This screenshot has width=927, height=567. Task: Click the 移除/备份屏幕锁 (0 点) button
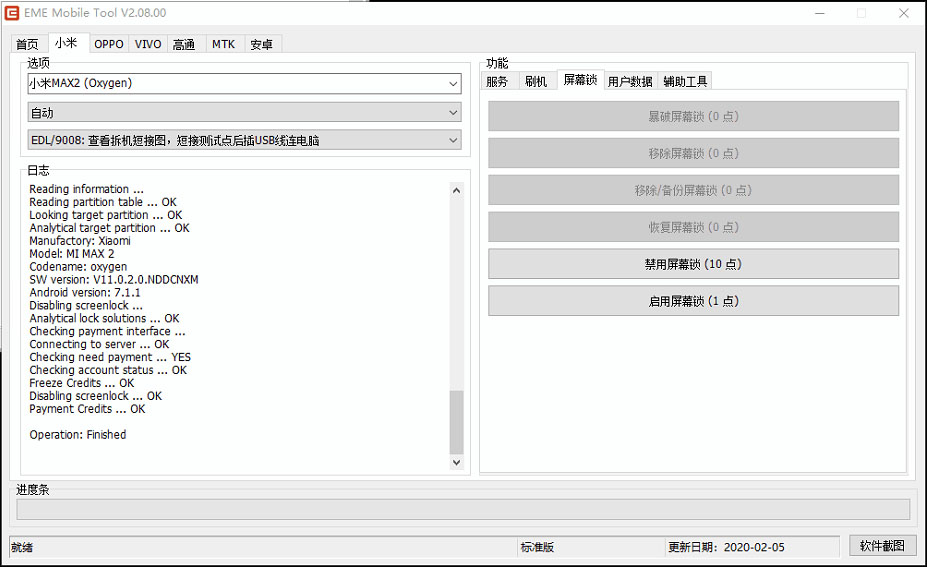pos(693,190)
